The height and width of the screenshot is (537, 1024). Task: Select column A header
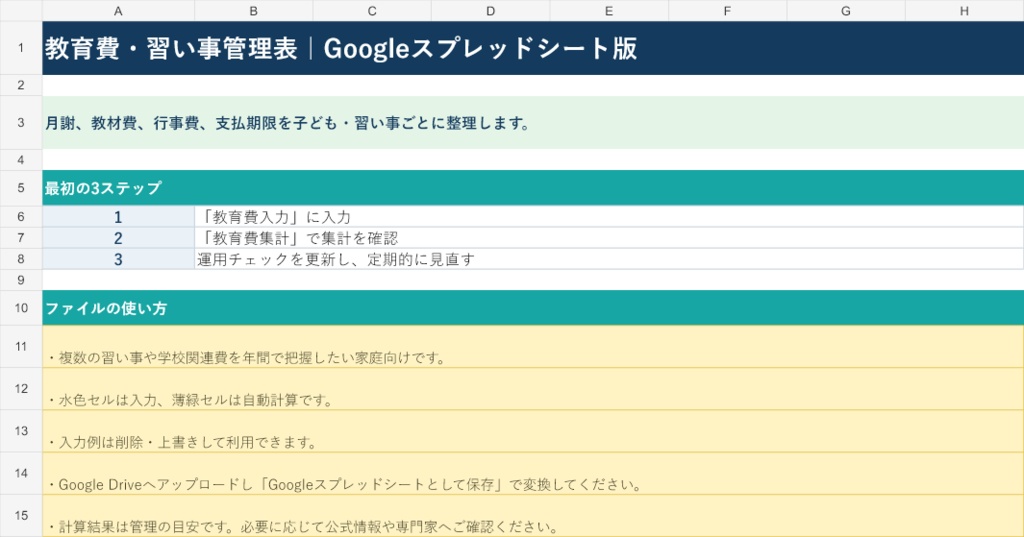click(x=118, y=10)
